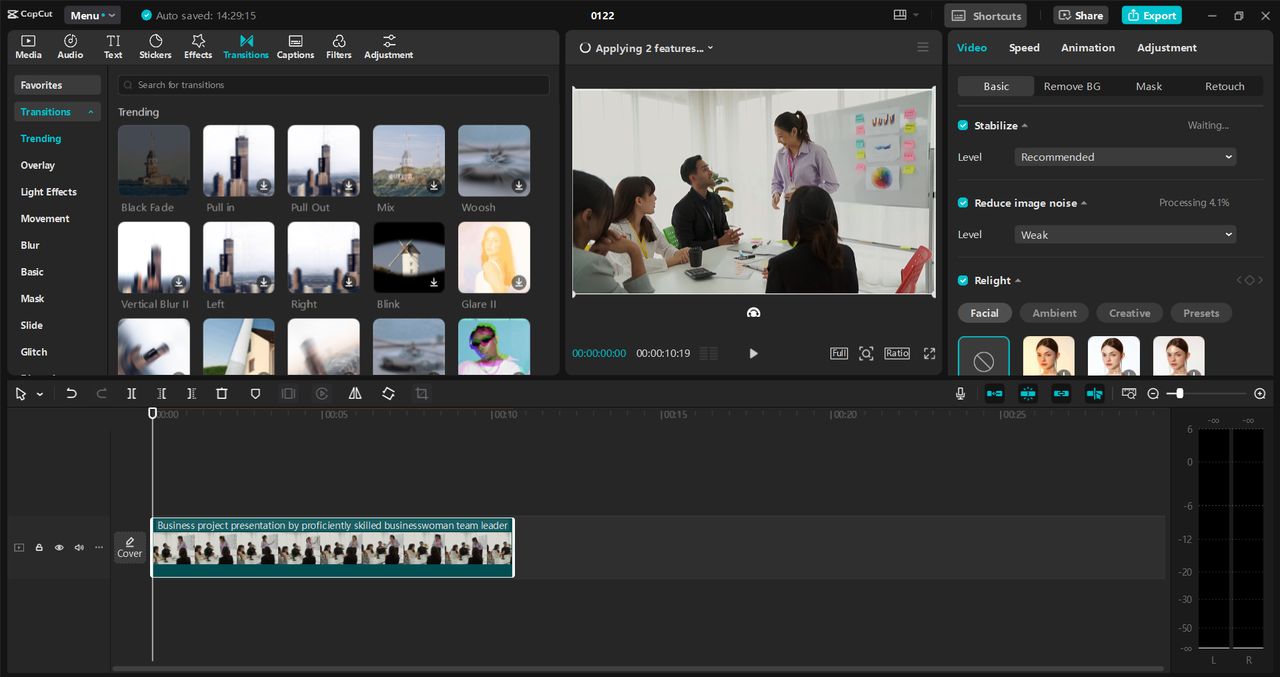Collapse the Relight section arrow

(1018, 281)
